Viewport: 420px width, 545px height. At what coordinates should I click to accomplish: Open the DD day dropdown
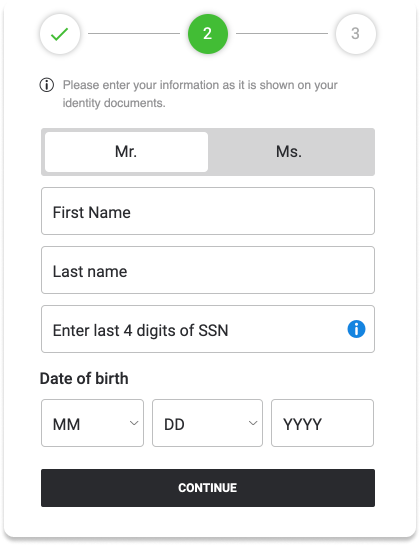click(208, 423)
